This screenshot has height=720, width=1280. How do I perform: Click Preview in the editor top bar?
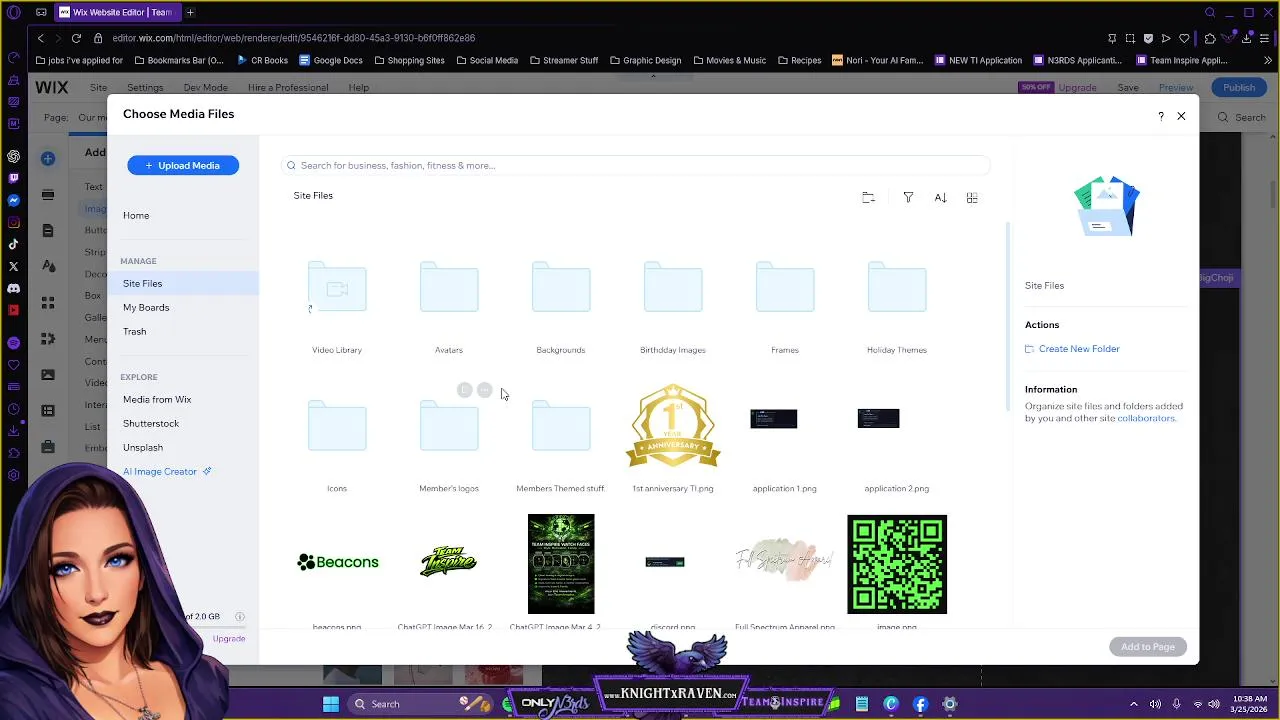pyautogui.click(x=1176, y=88)
